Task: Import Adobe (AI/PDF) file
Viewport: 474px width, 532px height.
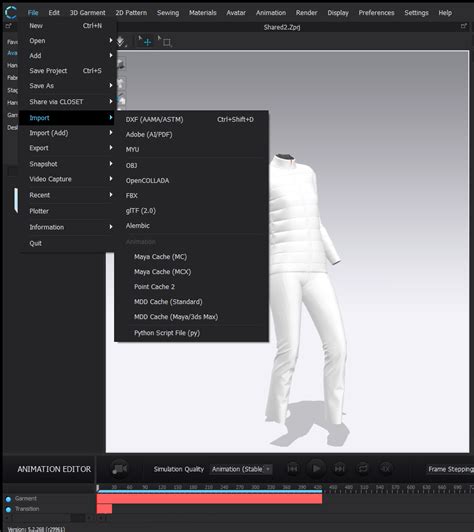Action: click(x=192, y=134)
